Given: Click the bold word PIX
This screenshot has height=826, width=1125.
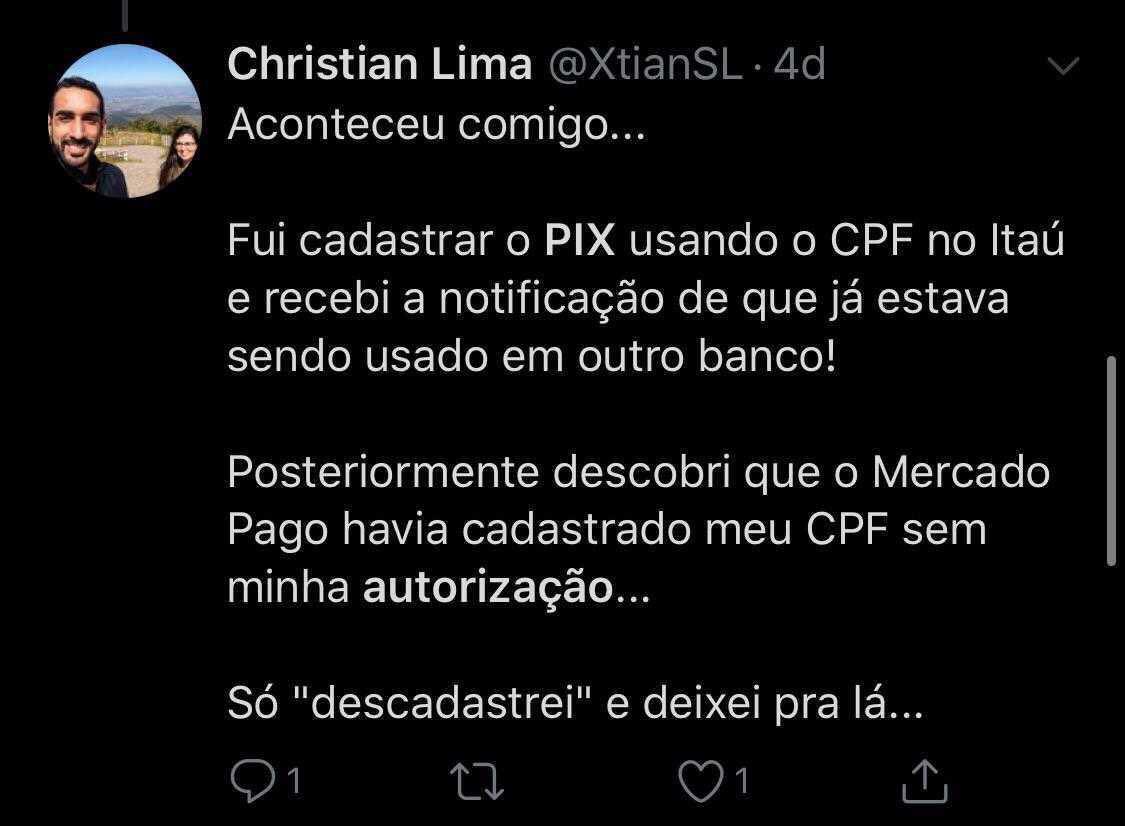Looking at the screenshot, I should coord(580,243).
